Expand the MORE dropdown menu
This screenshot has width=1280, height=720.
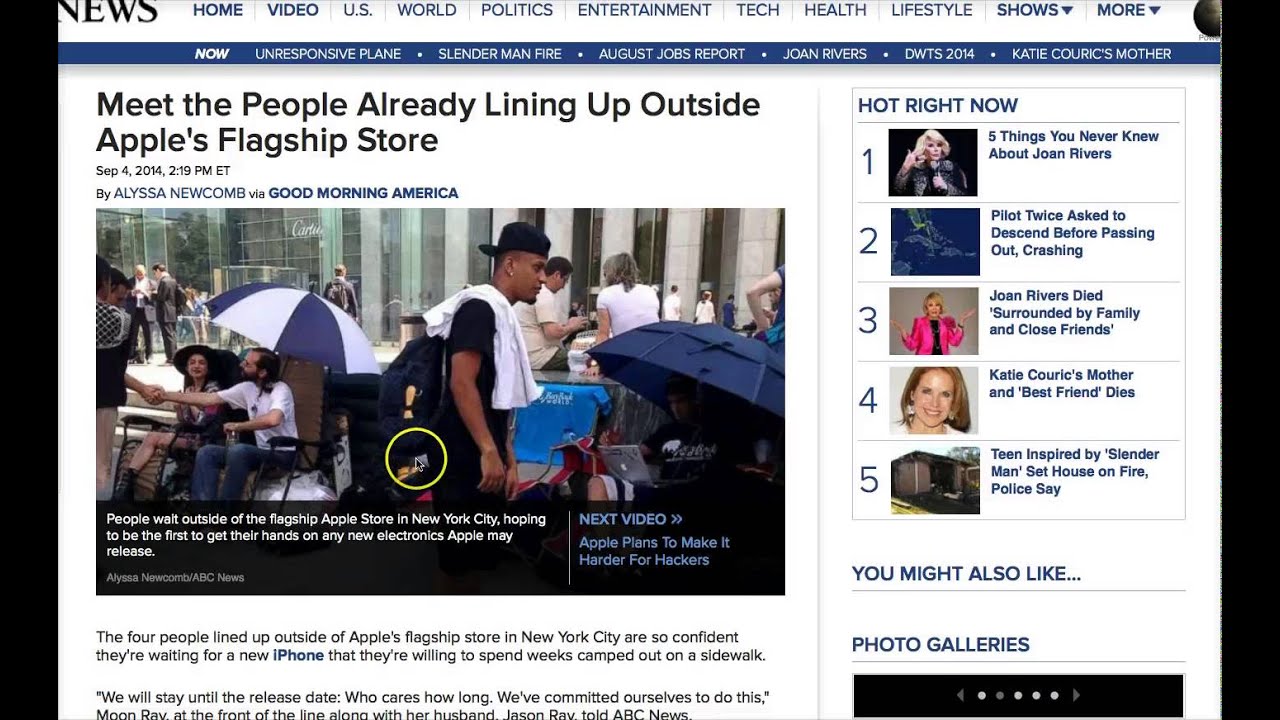pos(1128,10)
